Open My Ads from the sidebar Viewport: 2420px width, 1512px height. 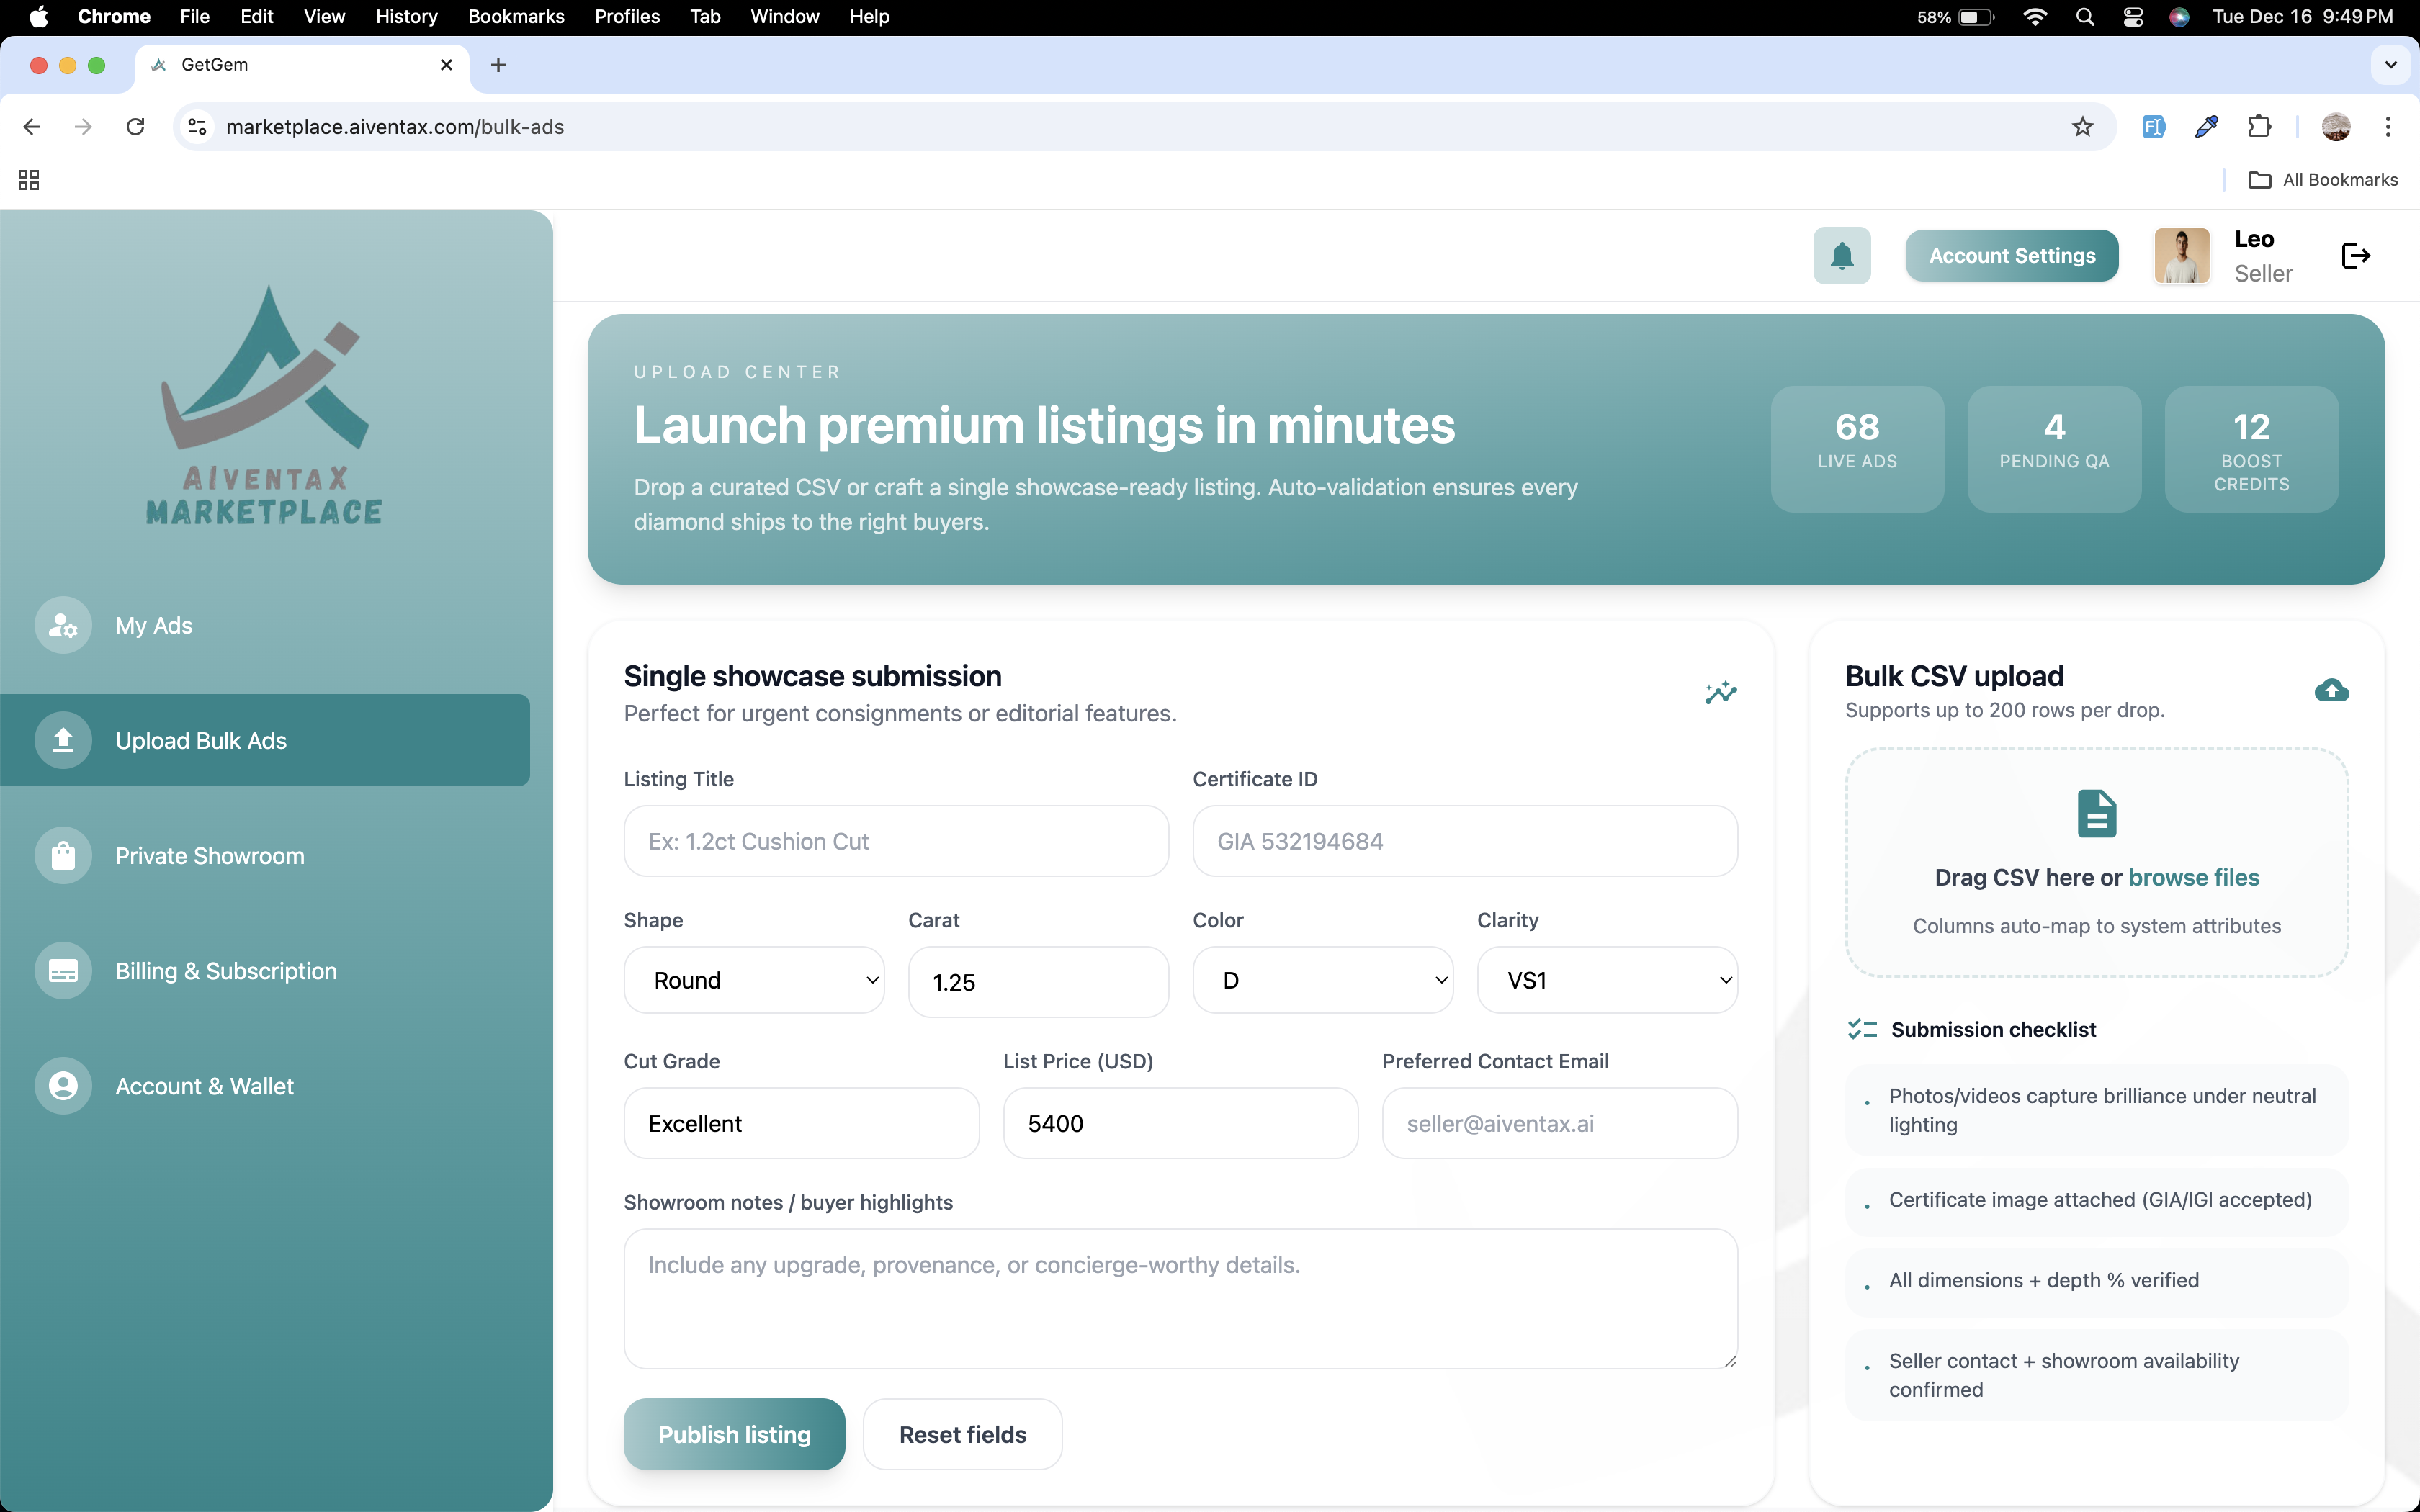[153, 625]
